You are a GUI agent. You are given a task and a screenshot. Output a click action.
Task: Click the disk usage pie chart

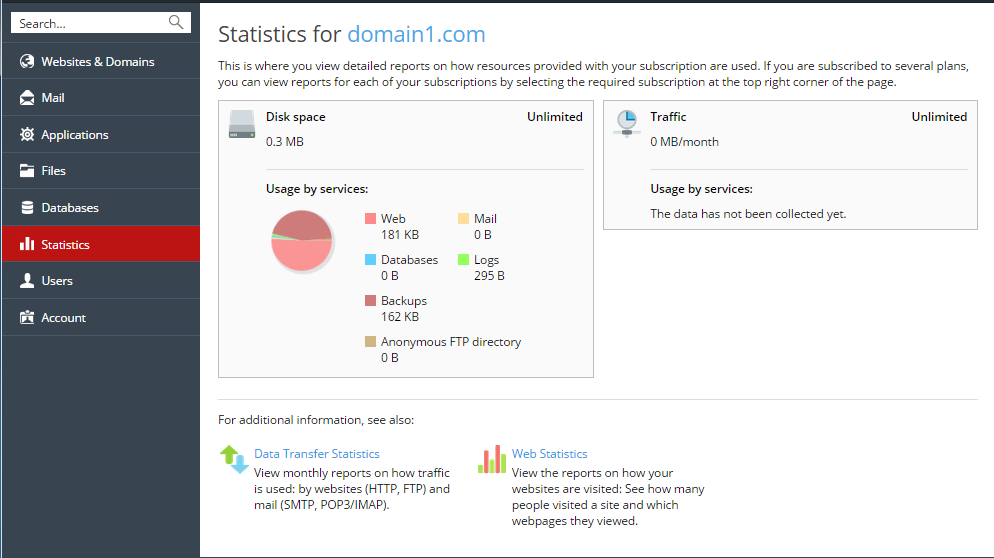coord(302,242)
